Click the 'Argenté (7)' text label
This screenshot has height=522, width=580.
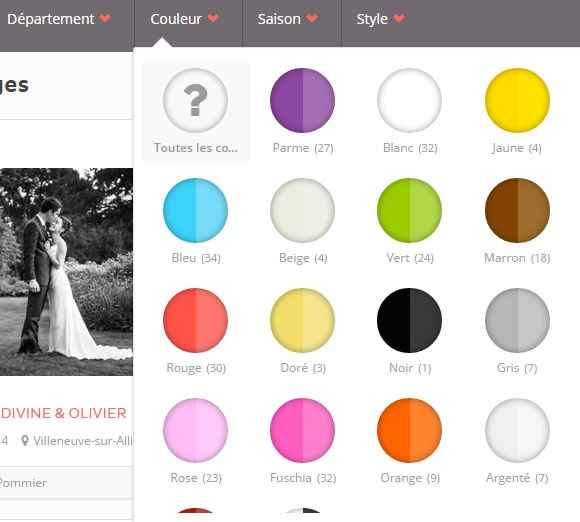(x=517, y=478)
